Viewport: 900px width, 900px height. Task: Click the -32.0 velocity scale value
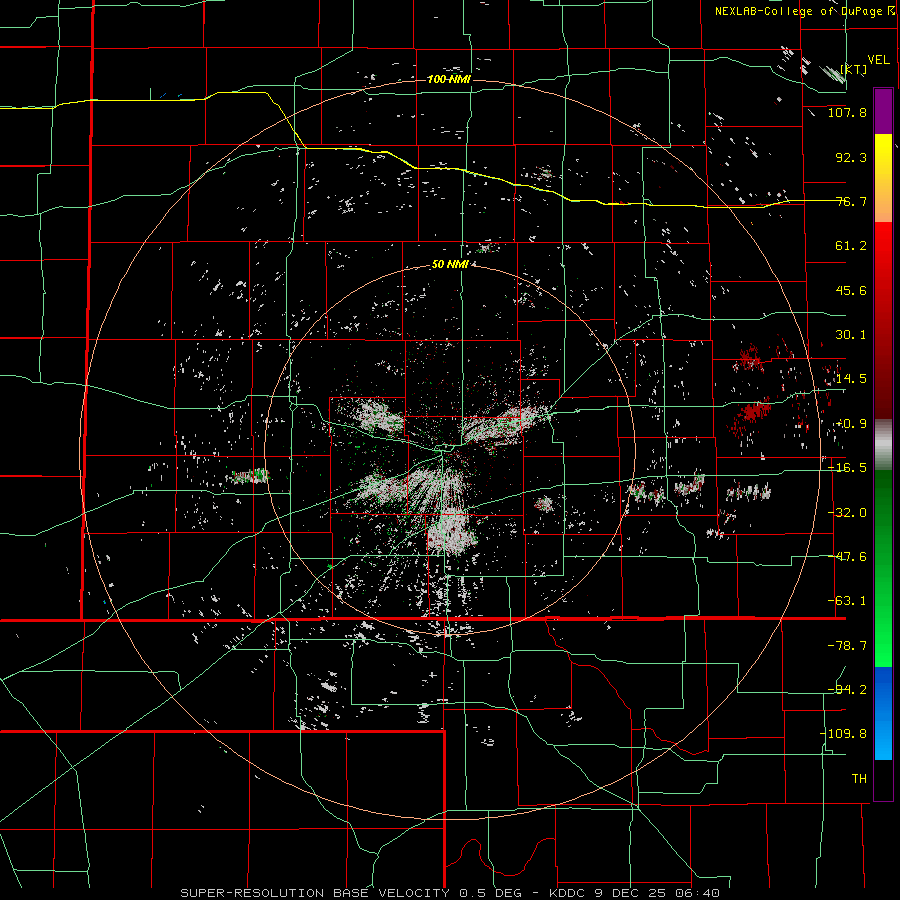pyautogui.click(x=847, y=513)
